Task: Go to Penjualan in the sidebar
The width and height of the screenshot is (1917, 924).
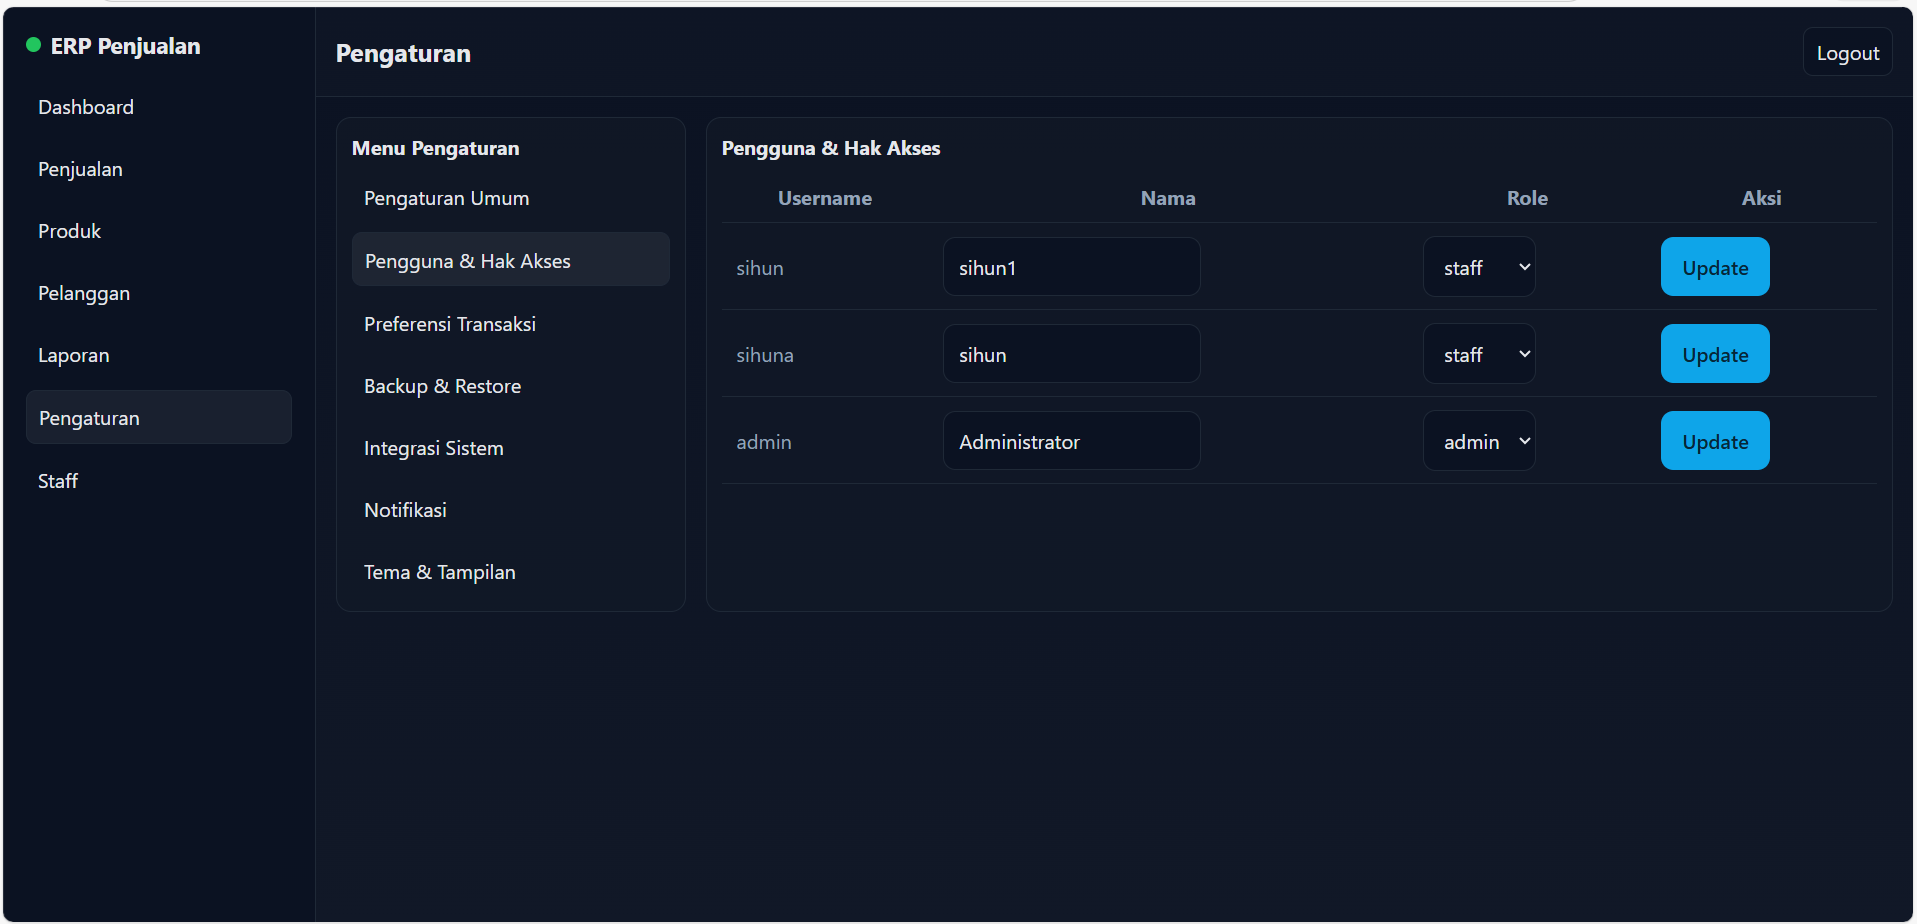Action: (x=80, y=169)
